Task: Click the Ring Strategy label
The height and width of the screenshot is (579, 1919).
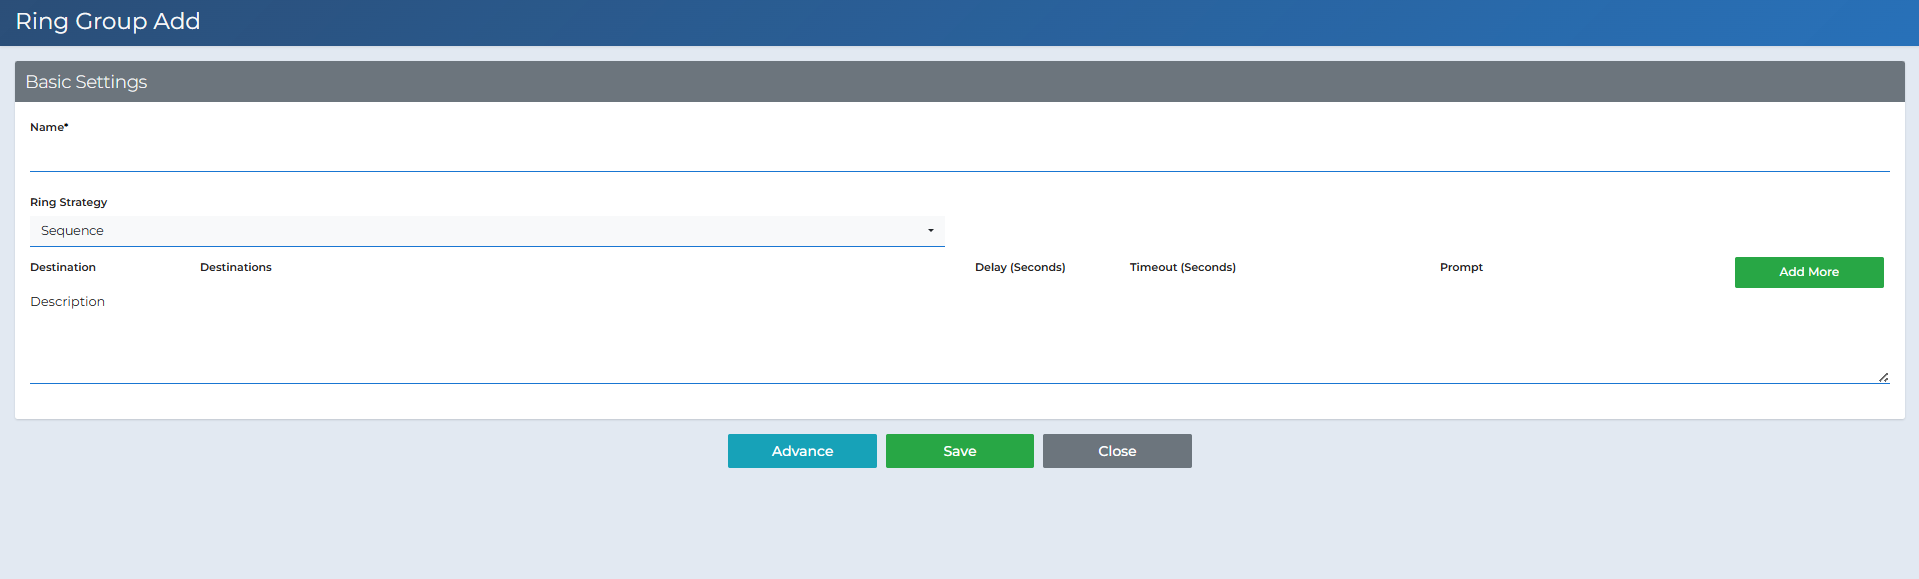Action: pyautogui.click(x=68, y=202)
